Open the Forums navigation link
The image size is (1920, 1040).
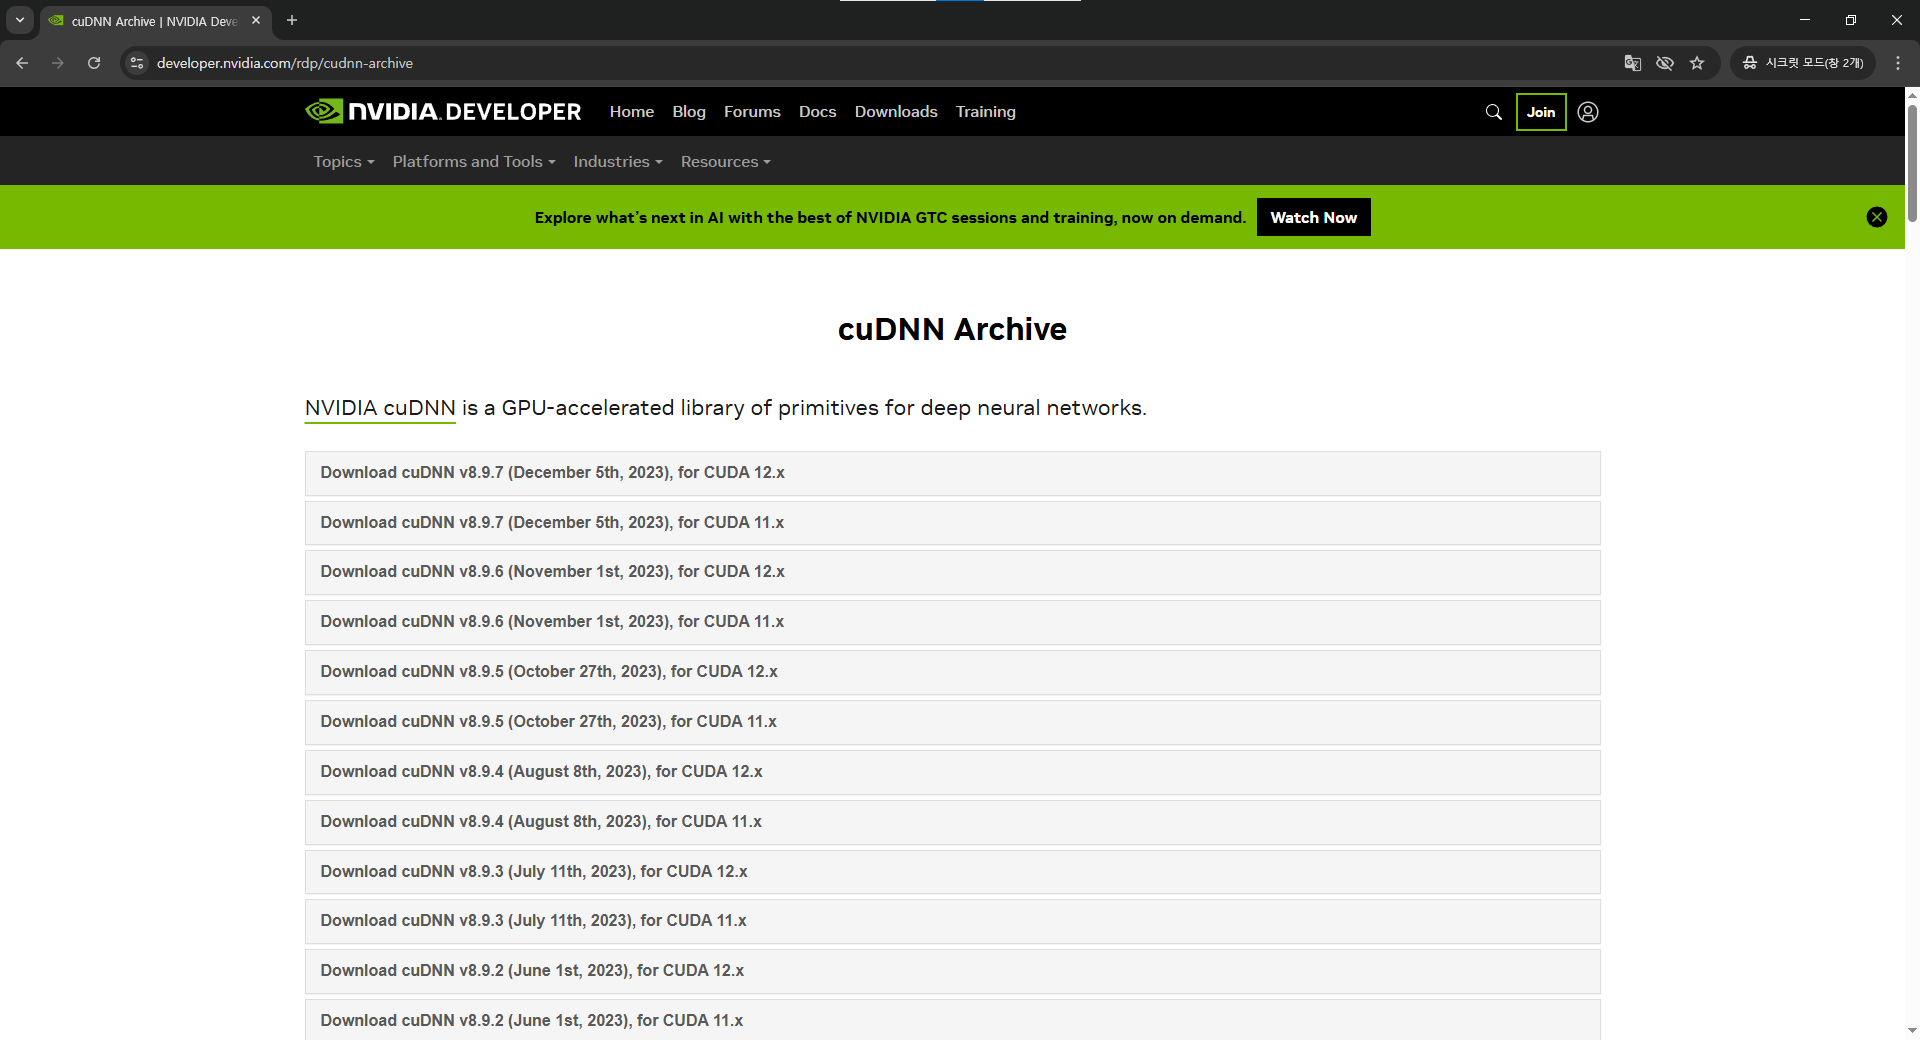tap(752, 112)
